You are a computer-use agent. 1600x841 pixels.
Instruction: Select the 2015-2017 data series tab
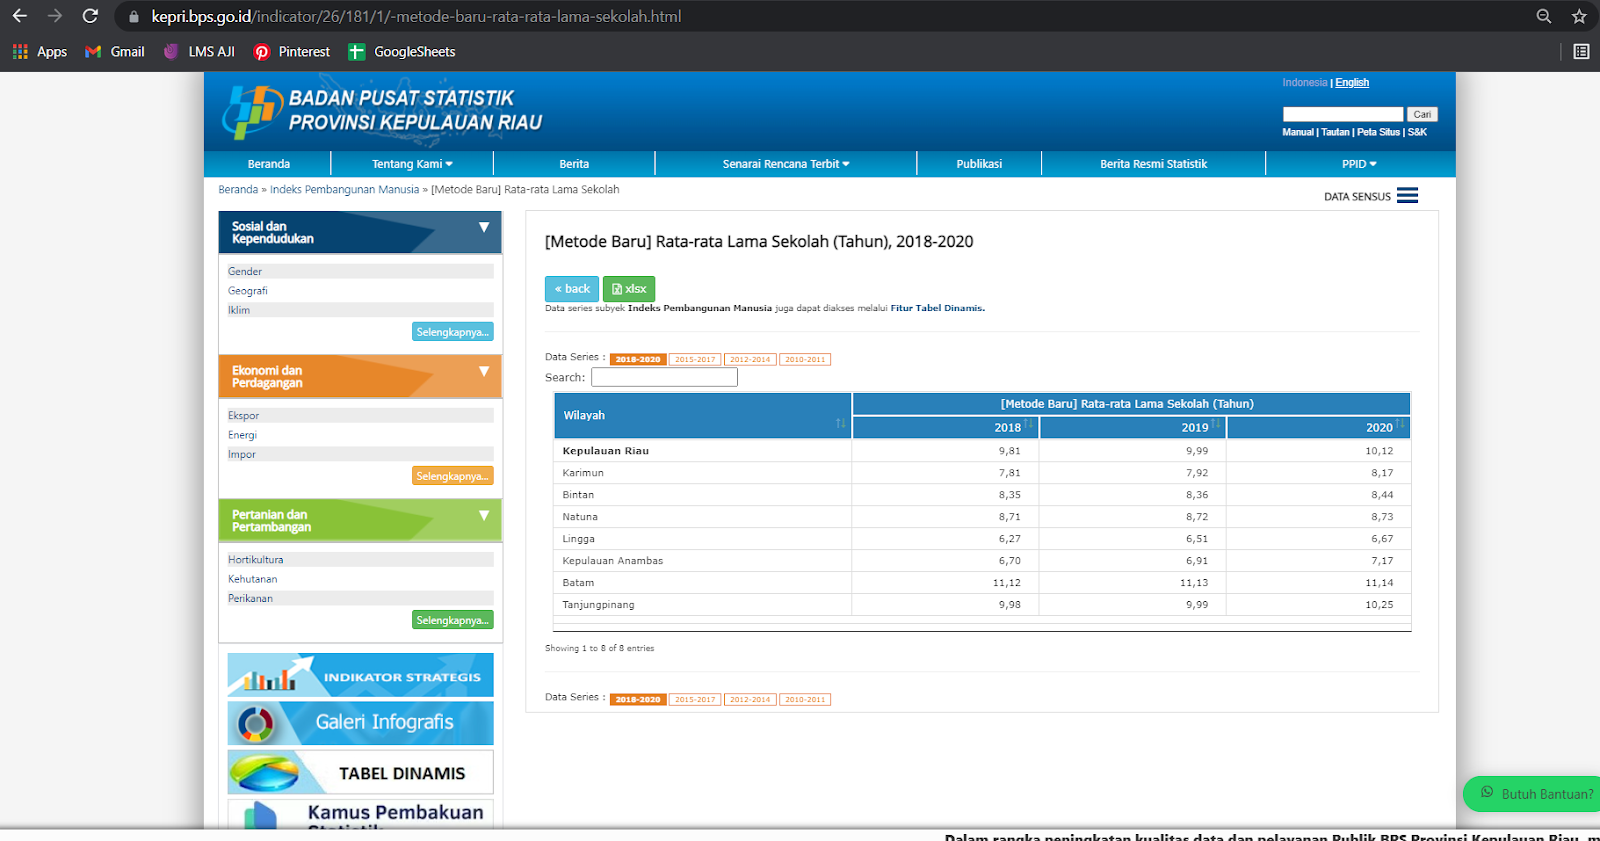(x=695, y=360)
